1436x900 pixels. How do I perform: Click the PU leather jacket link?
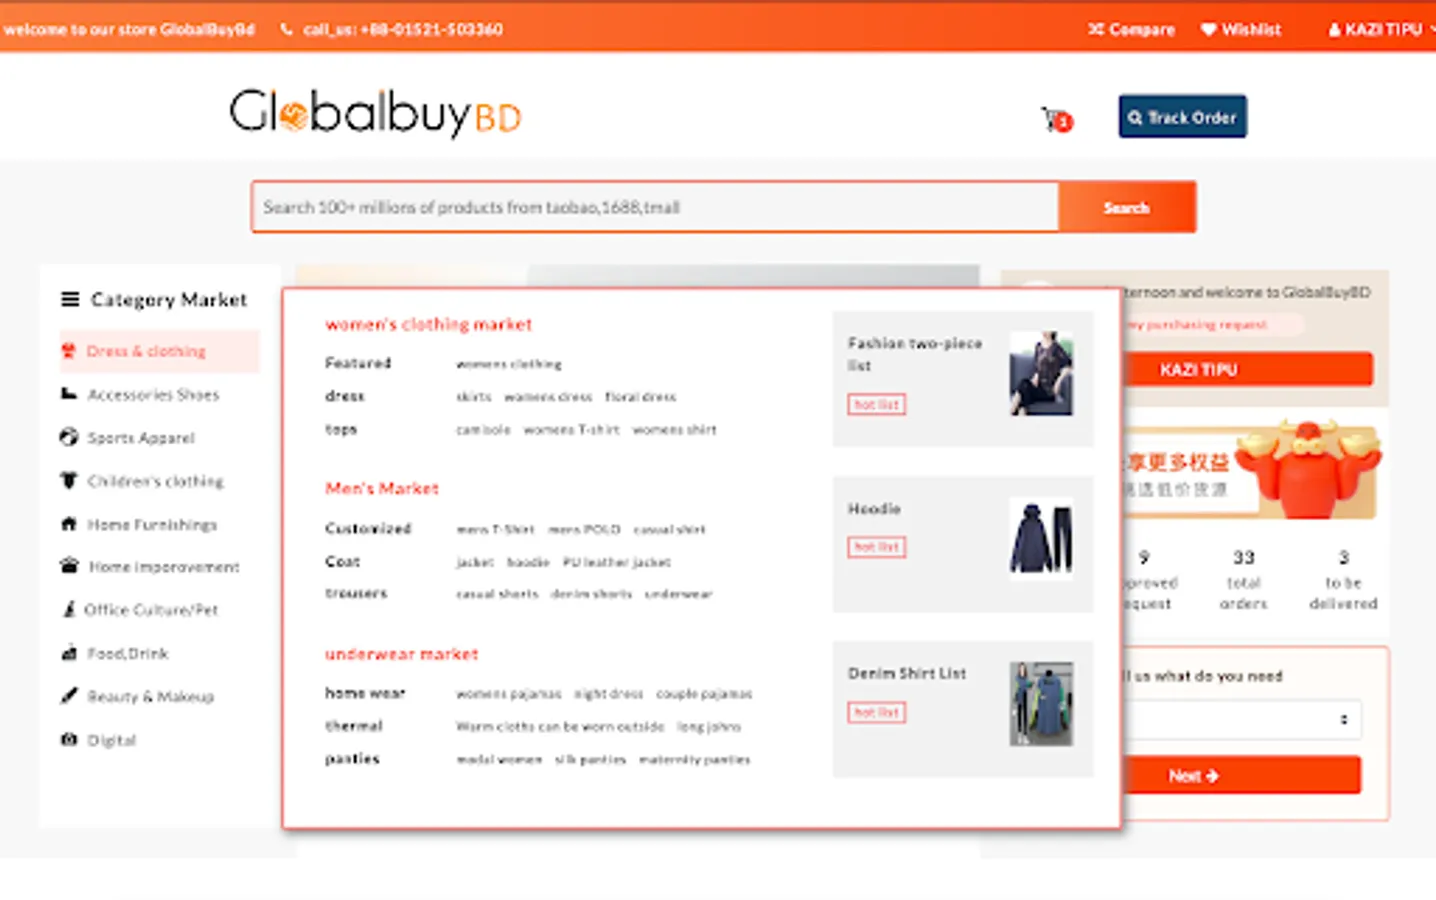pyautogui.click(x=616, y=562)
